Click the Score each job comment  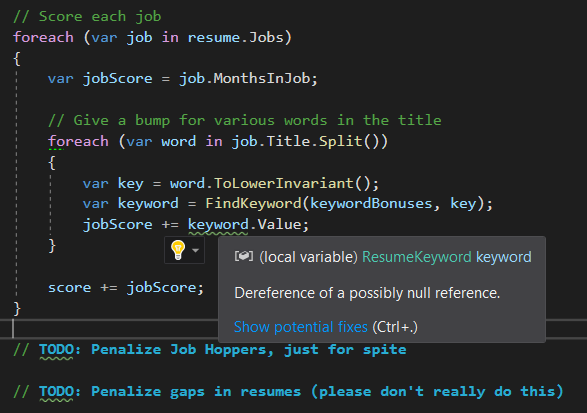(87, 16)
